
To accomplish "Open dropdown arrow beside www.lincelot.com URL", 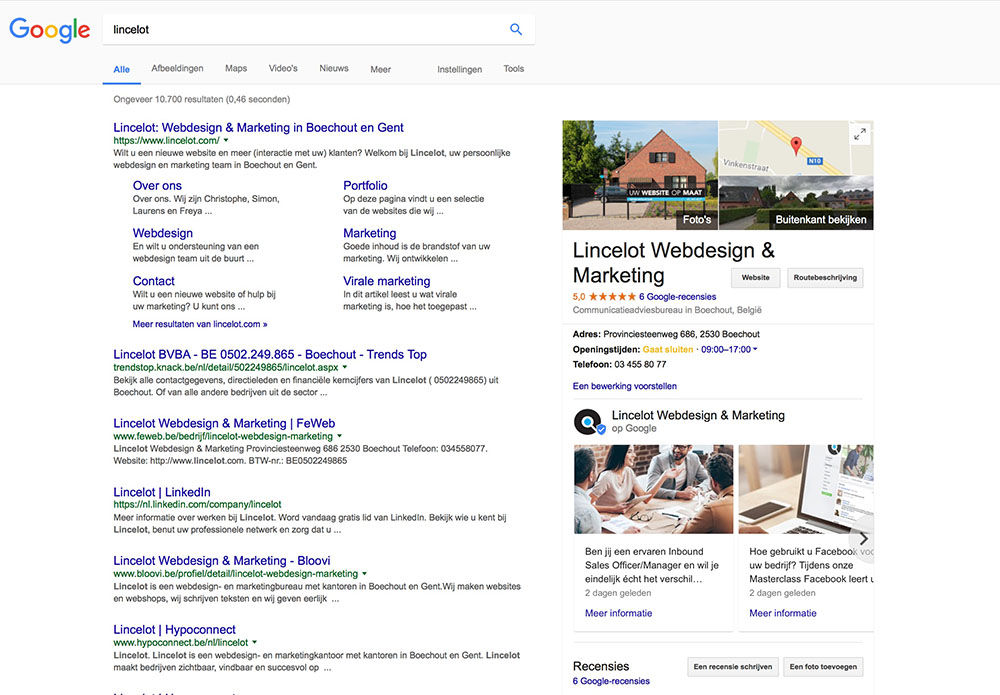I will pyautogui.click(x=226, y=140).
